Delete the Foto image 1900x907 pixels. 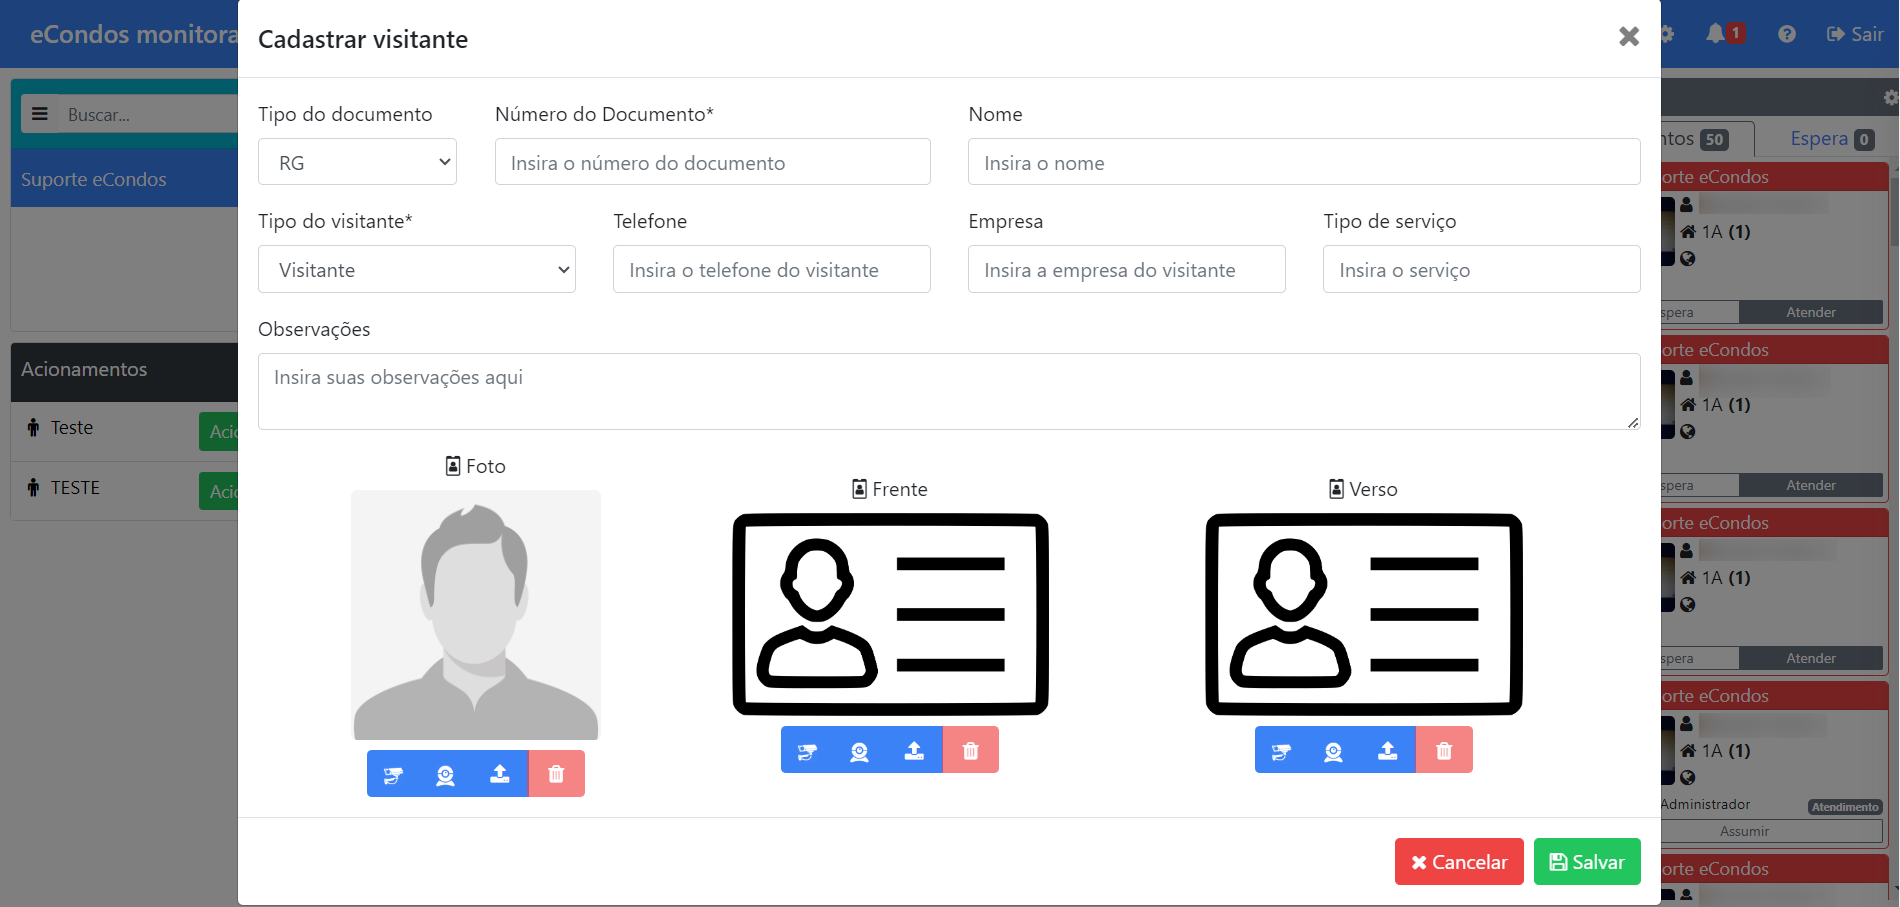point(557,774)
